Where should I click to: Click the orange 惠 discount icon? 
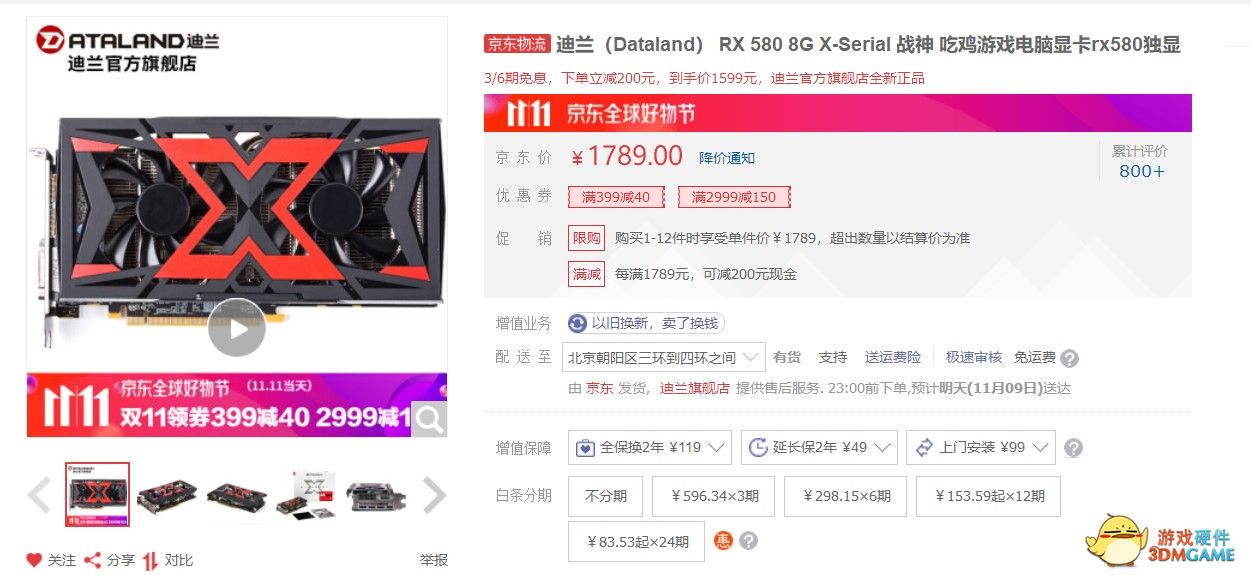pos(723,541)
